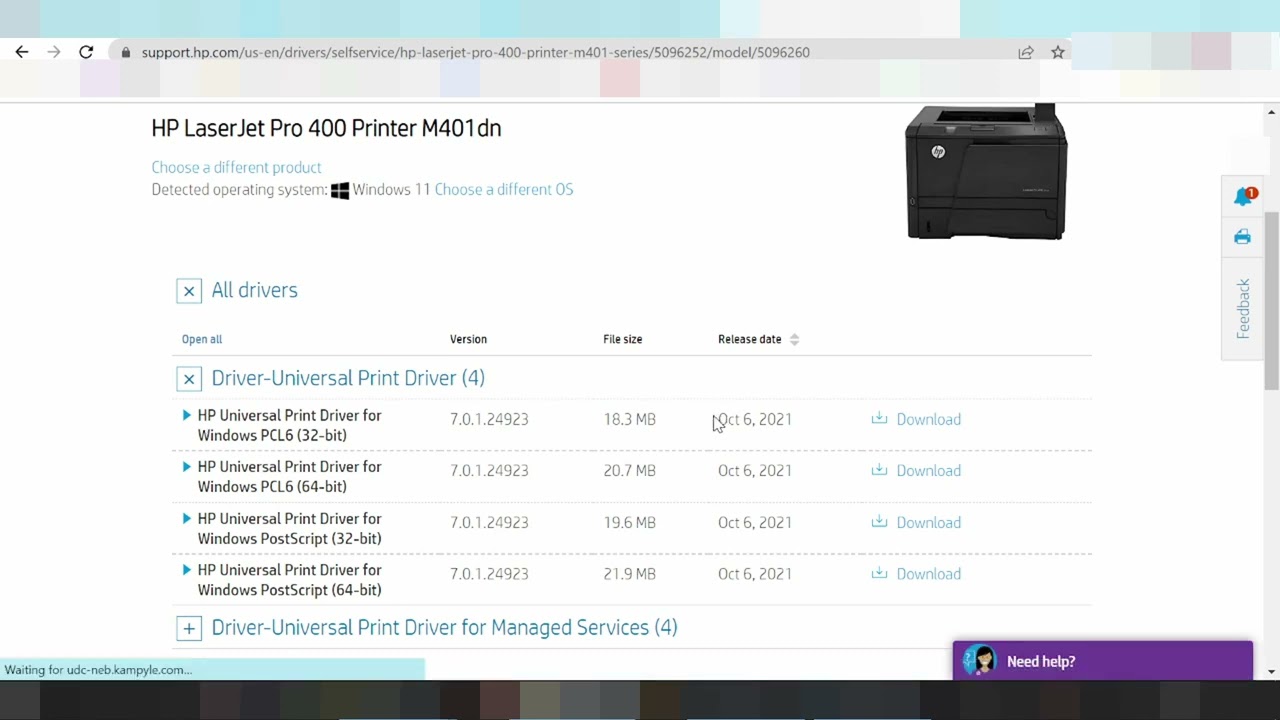This screenshot has height=720, width=1280.
Task: Download the PostScript (32-bit) driver
Action: point(928,522)
